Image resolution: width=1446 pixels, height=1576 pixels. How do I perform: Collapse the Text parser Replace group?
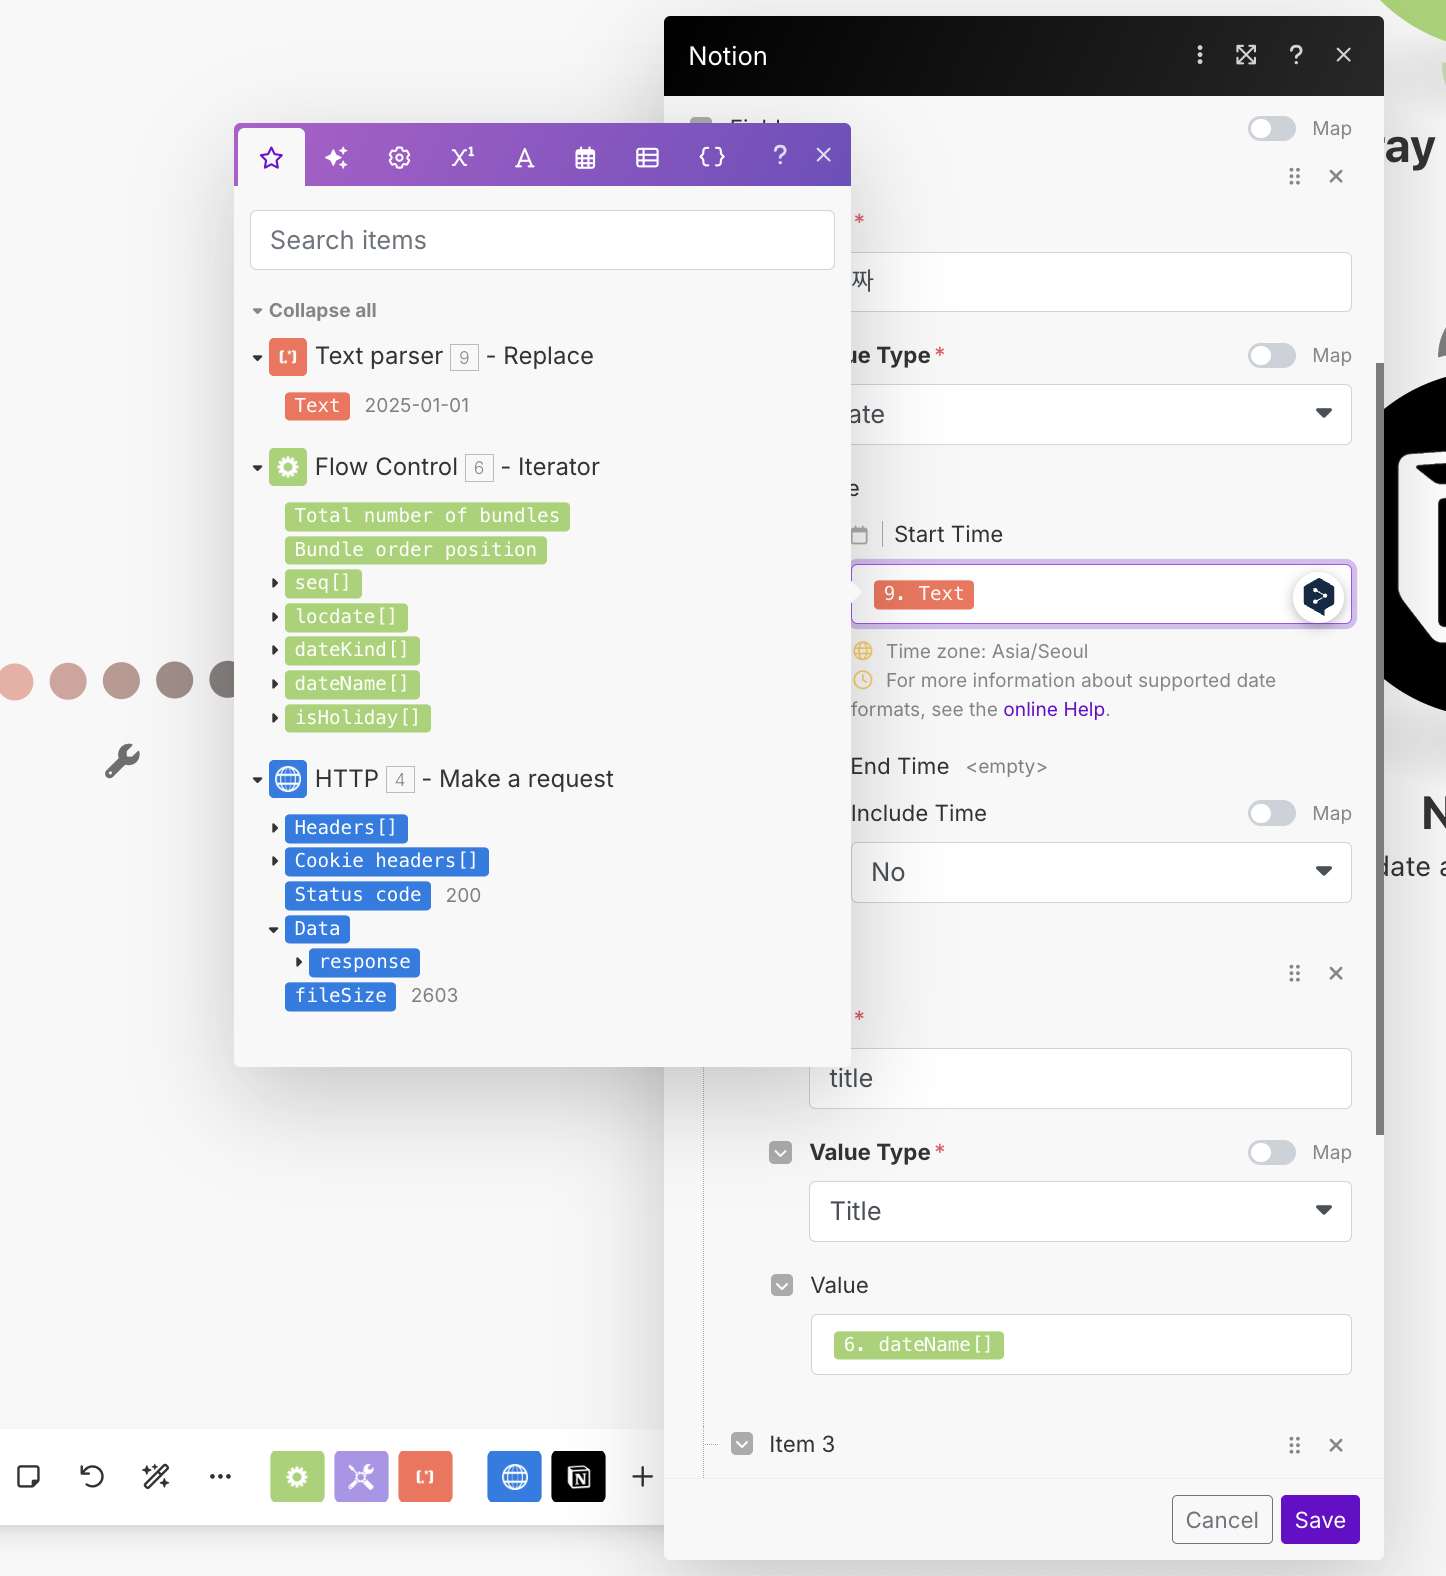[x=257, y=357]
